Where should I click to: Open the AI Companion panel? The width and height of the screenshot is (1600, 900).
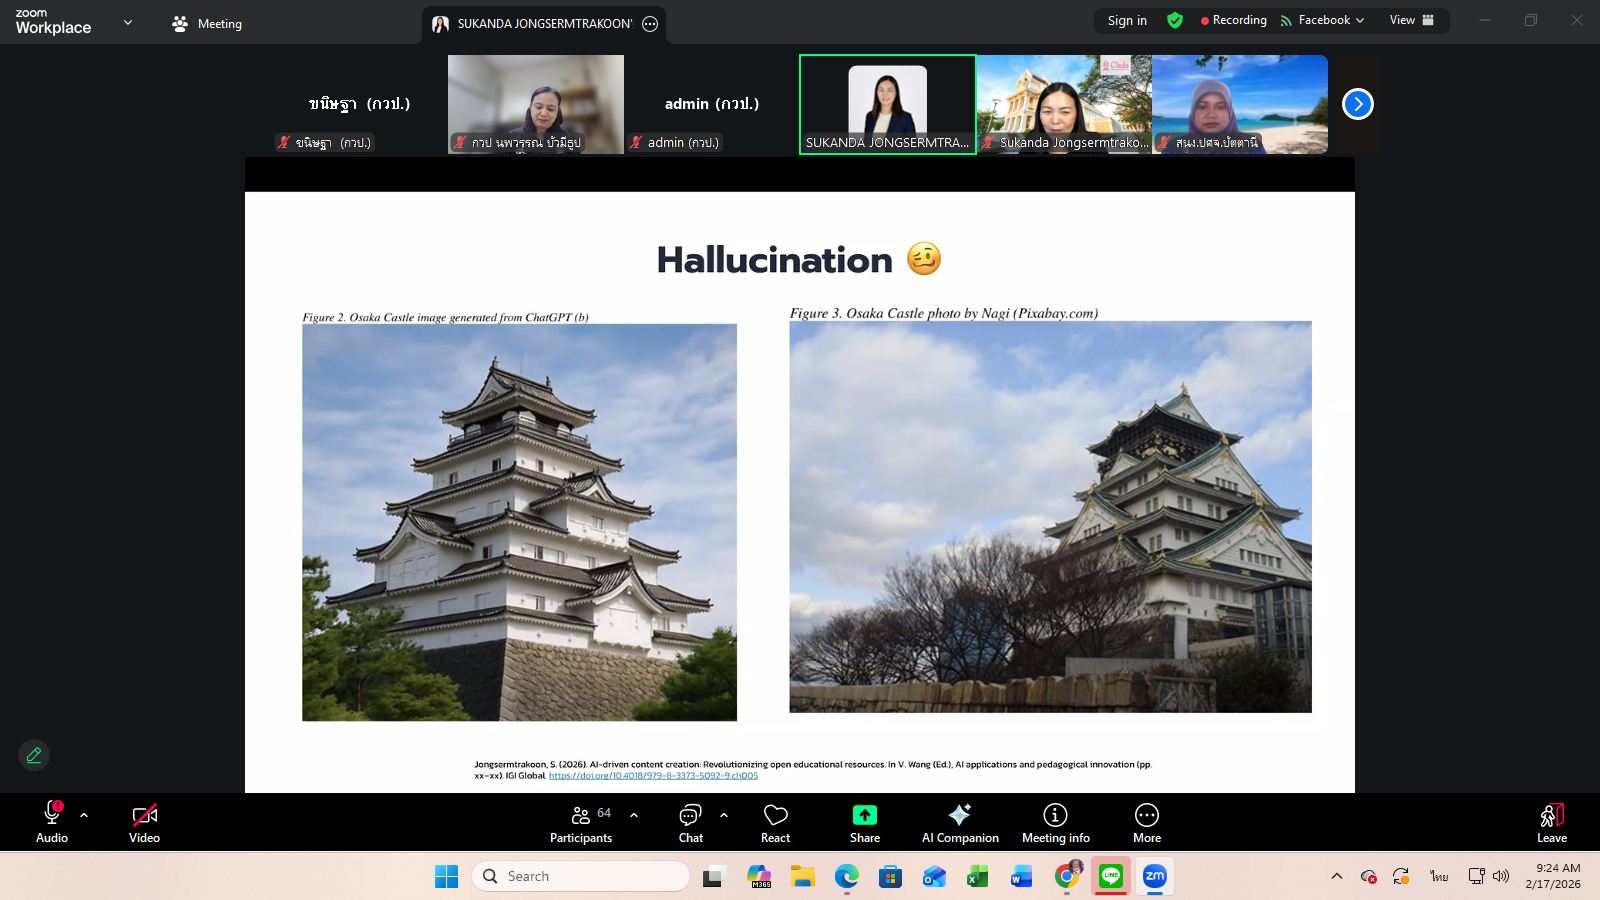[x=959, y=823]
